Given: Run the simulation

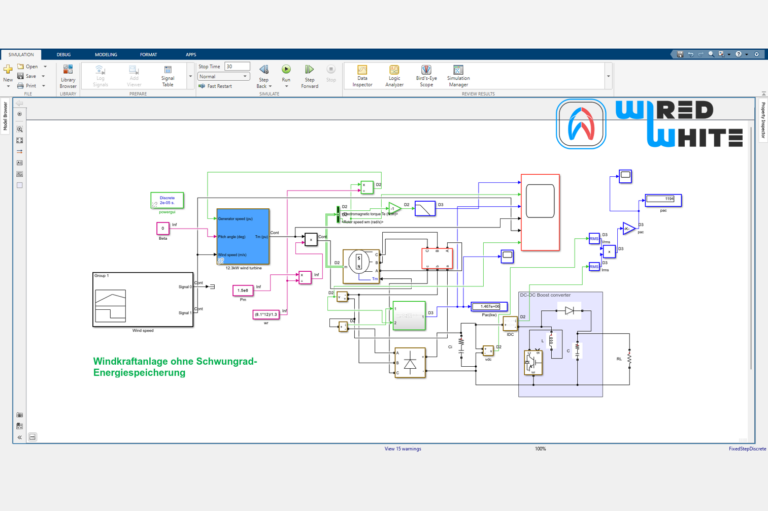Looking at the screenshot, I should click(286, 70).
